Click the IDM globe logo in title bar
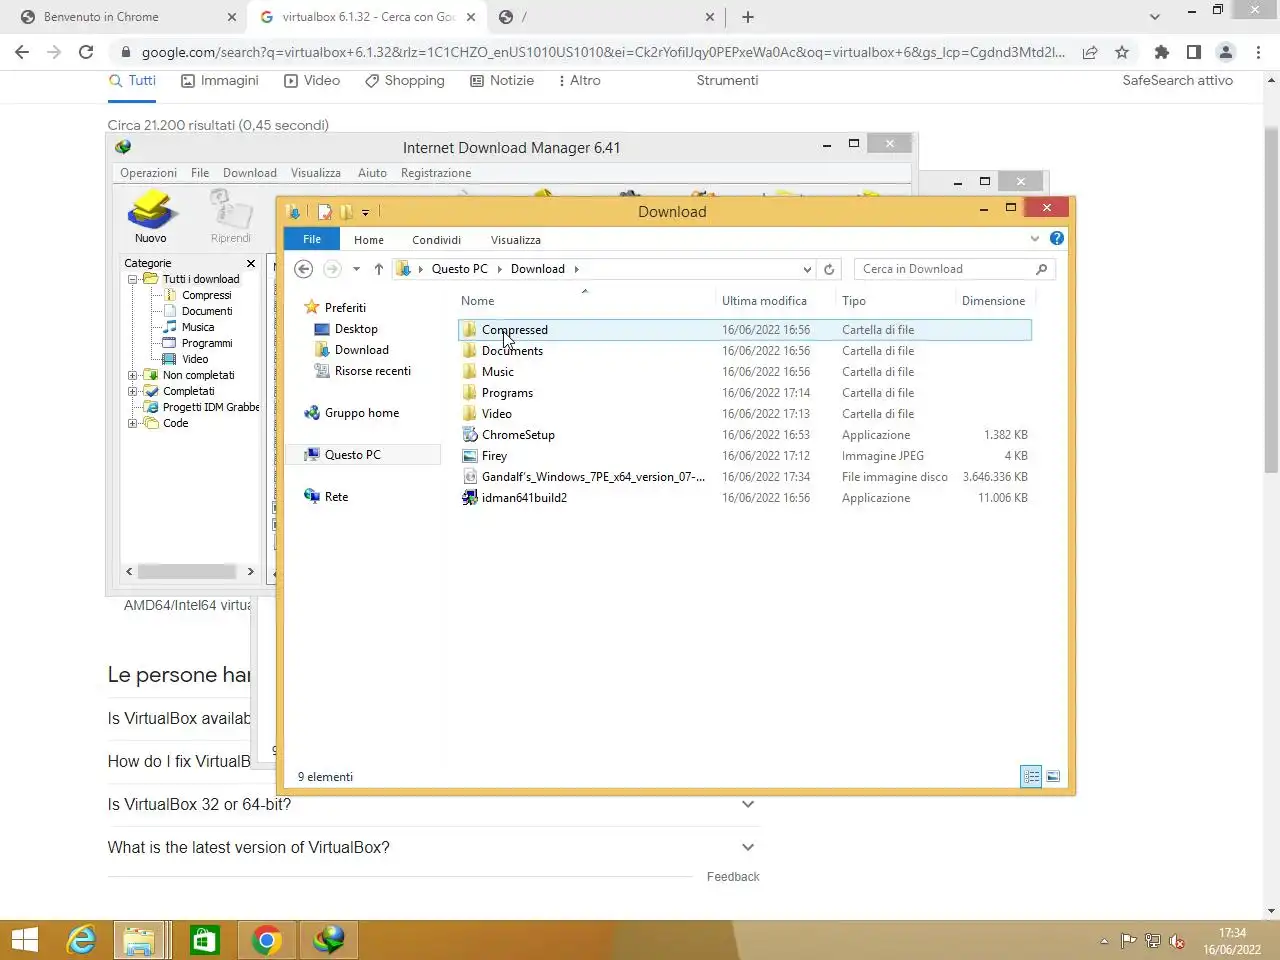 tap(123, 147)
